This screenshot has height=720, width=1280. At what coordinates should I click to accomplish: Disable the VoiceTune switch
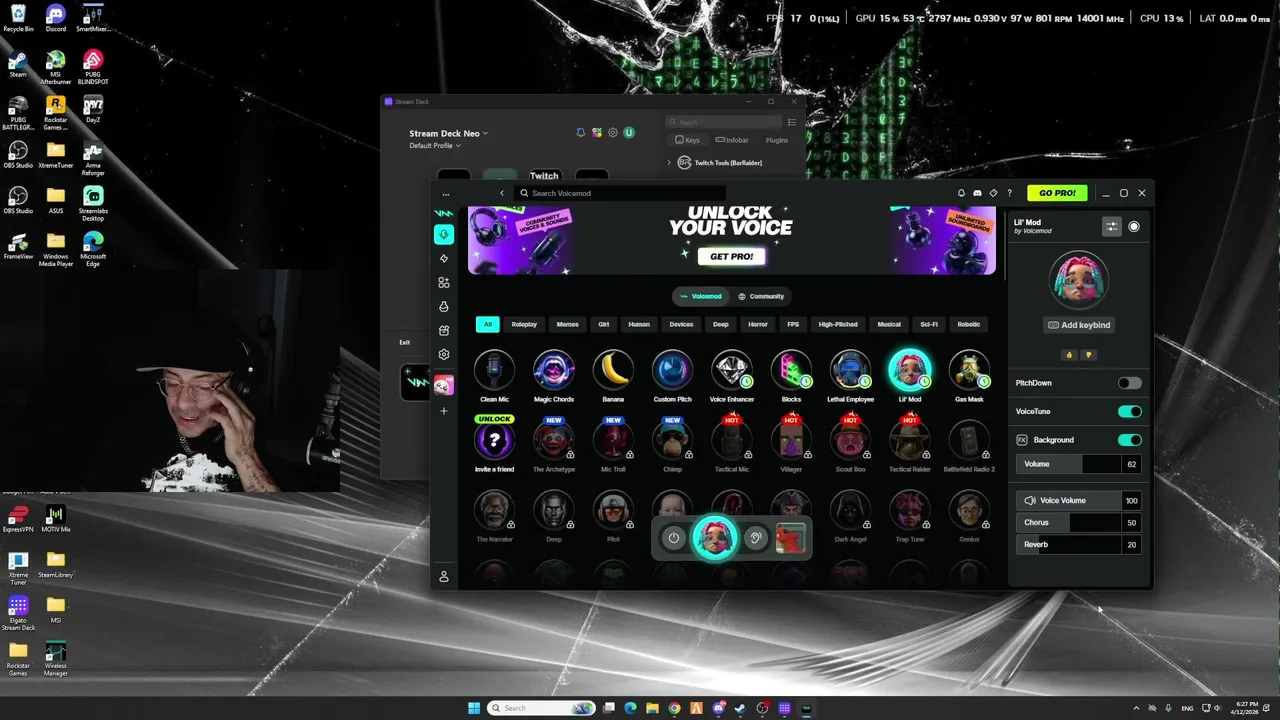click(1130, 411)
